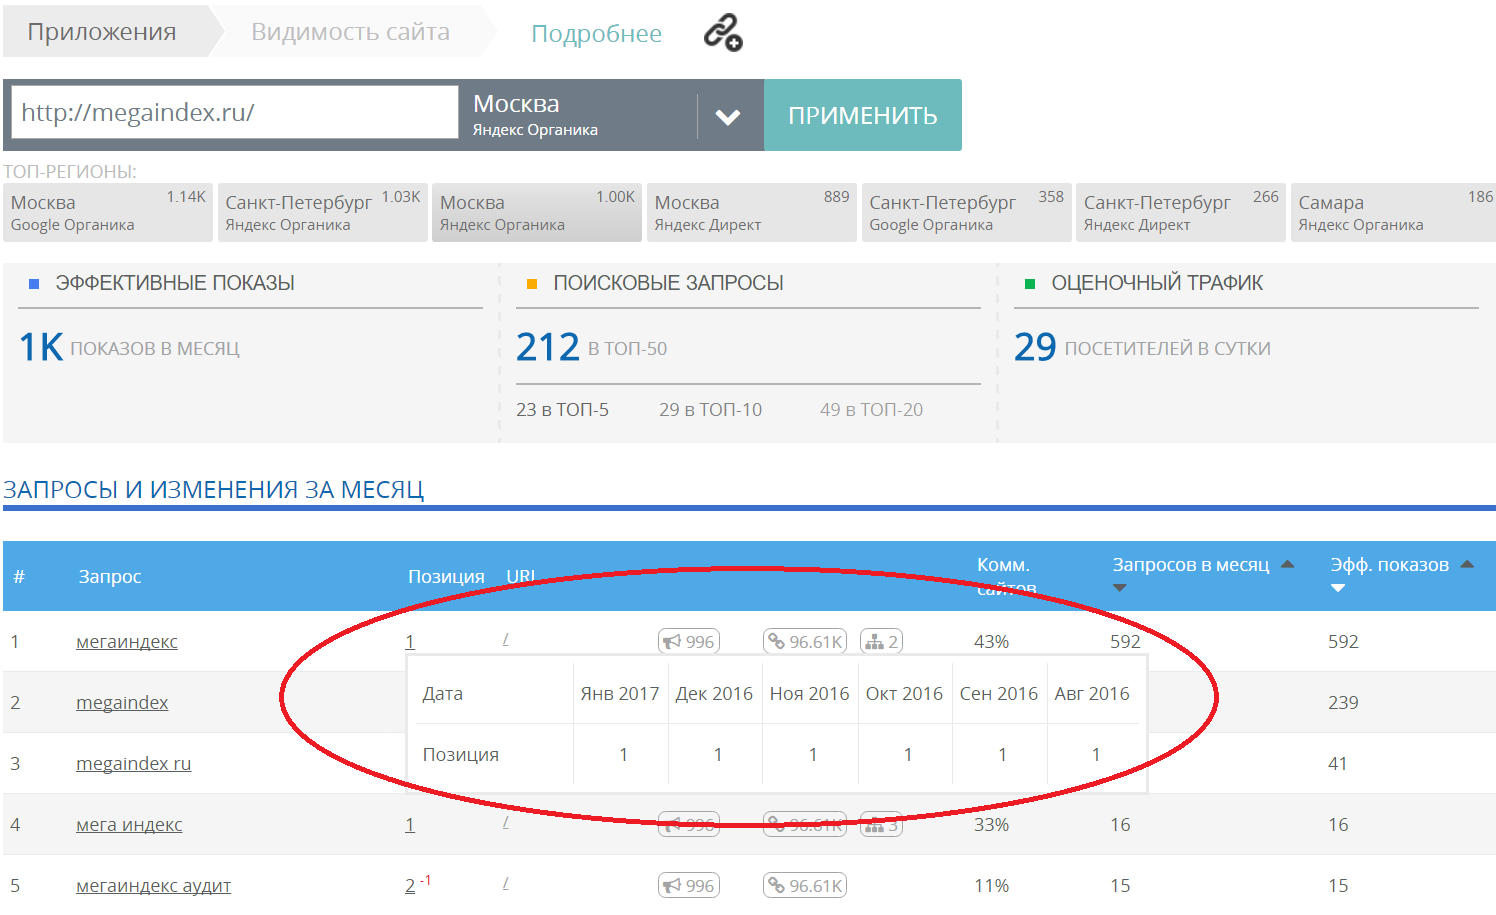Open the мегаиндекс query link
The height and width of the screenshot is (915, 1496).
[127, 642]
